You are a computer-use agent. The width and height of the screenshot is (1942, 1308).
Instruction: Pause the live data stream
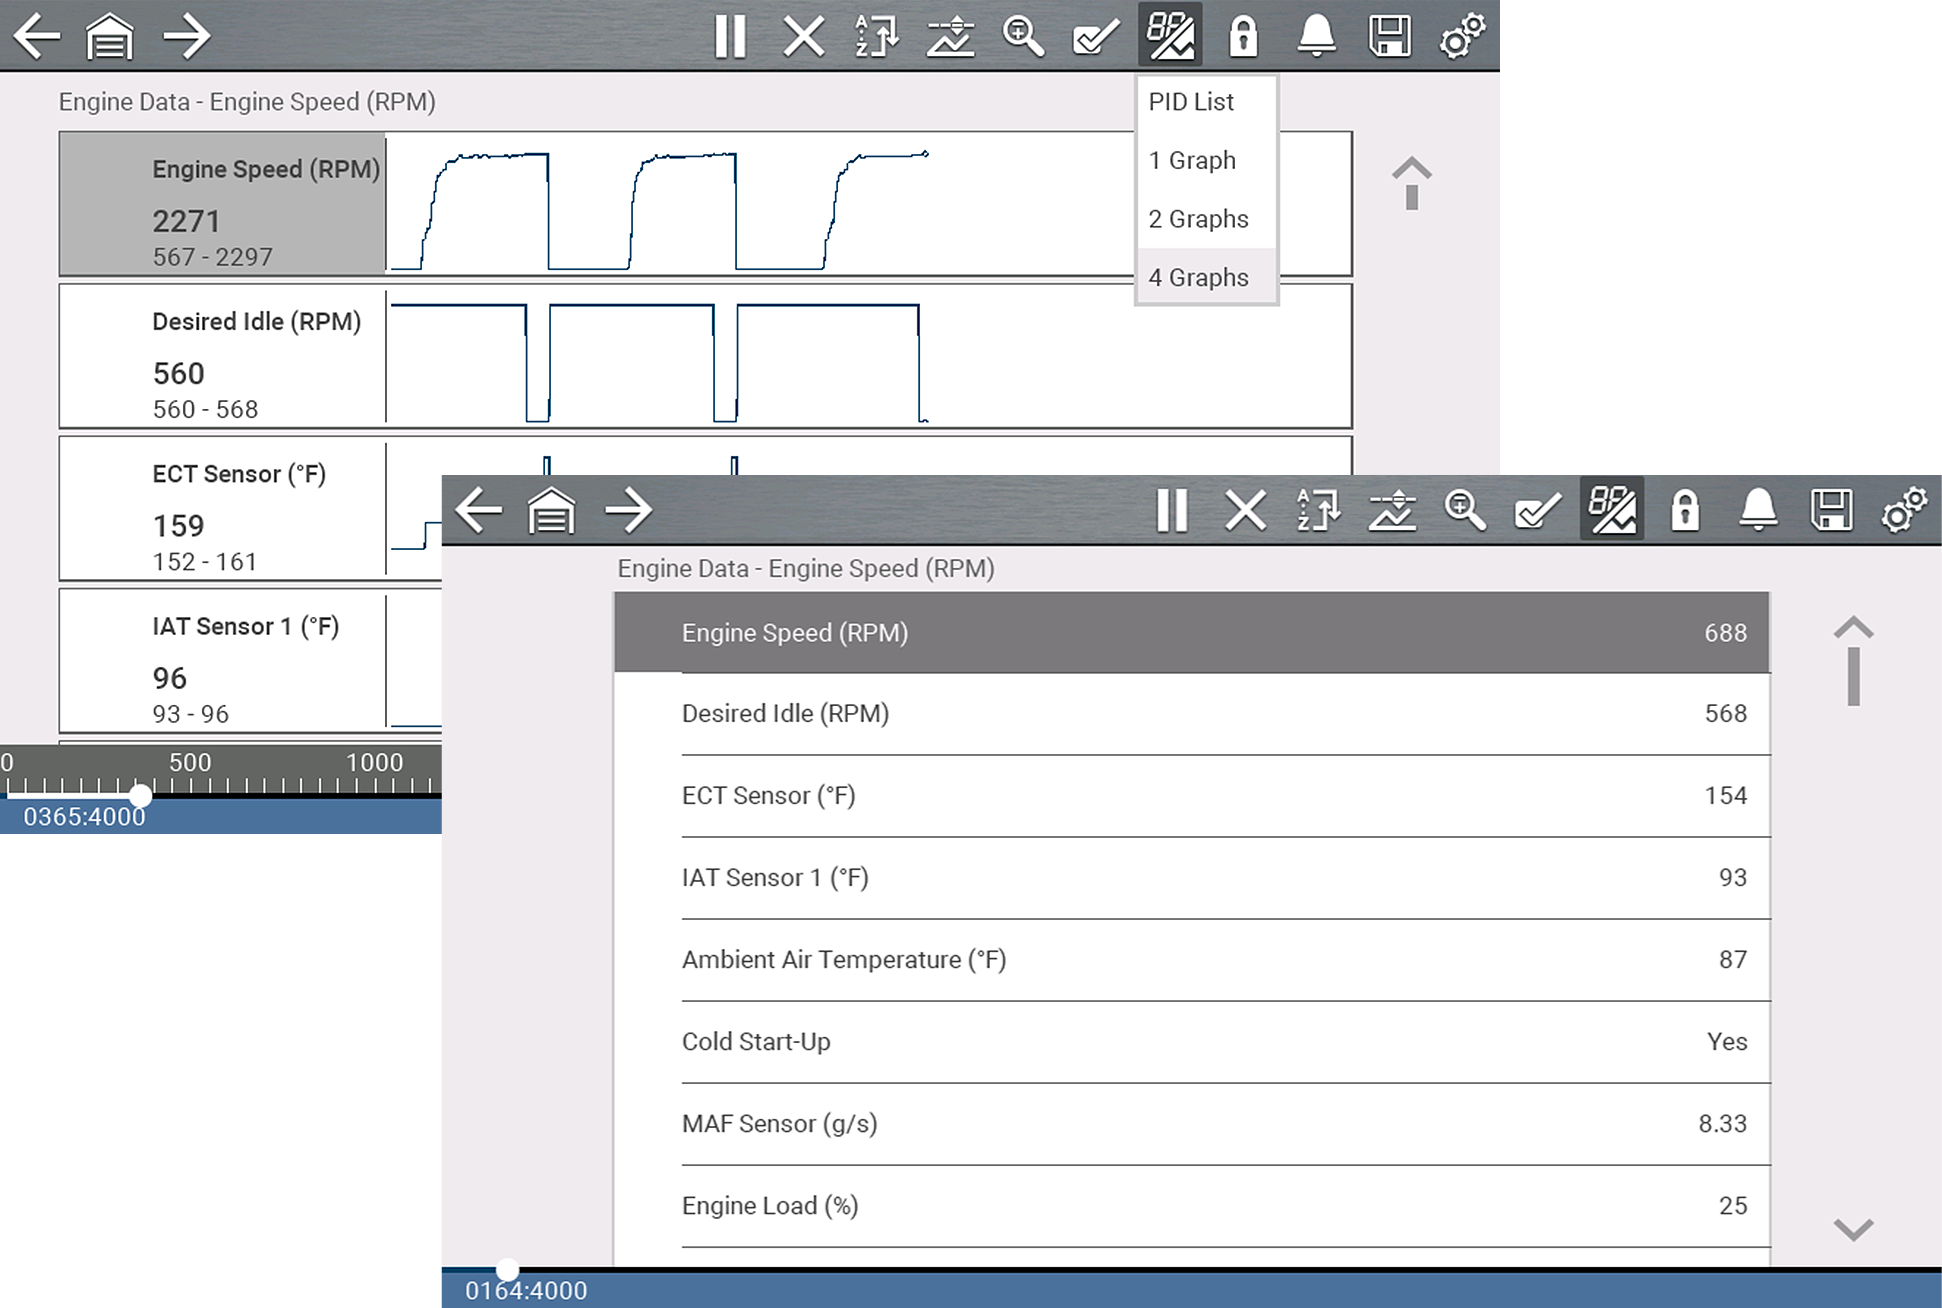(x=731, y=36)
